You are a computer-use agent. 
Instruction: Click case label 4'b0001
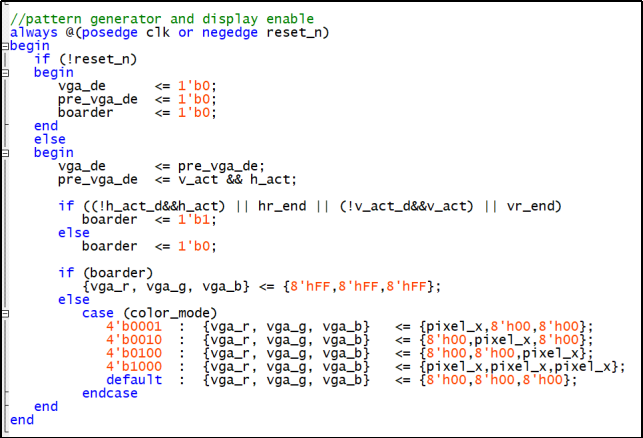134,326
